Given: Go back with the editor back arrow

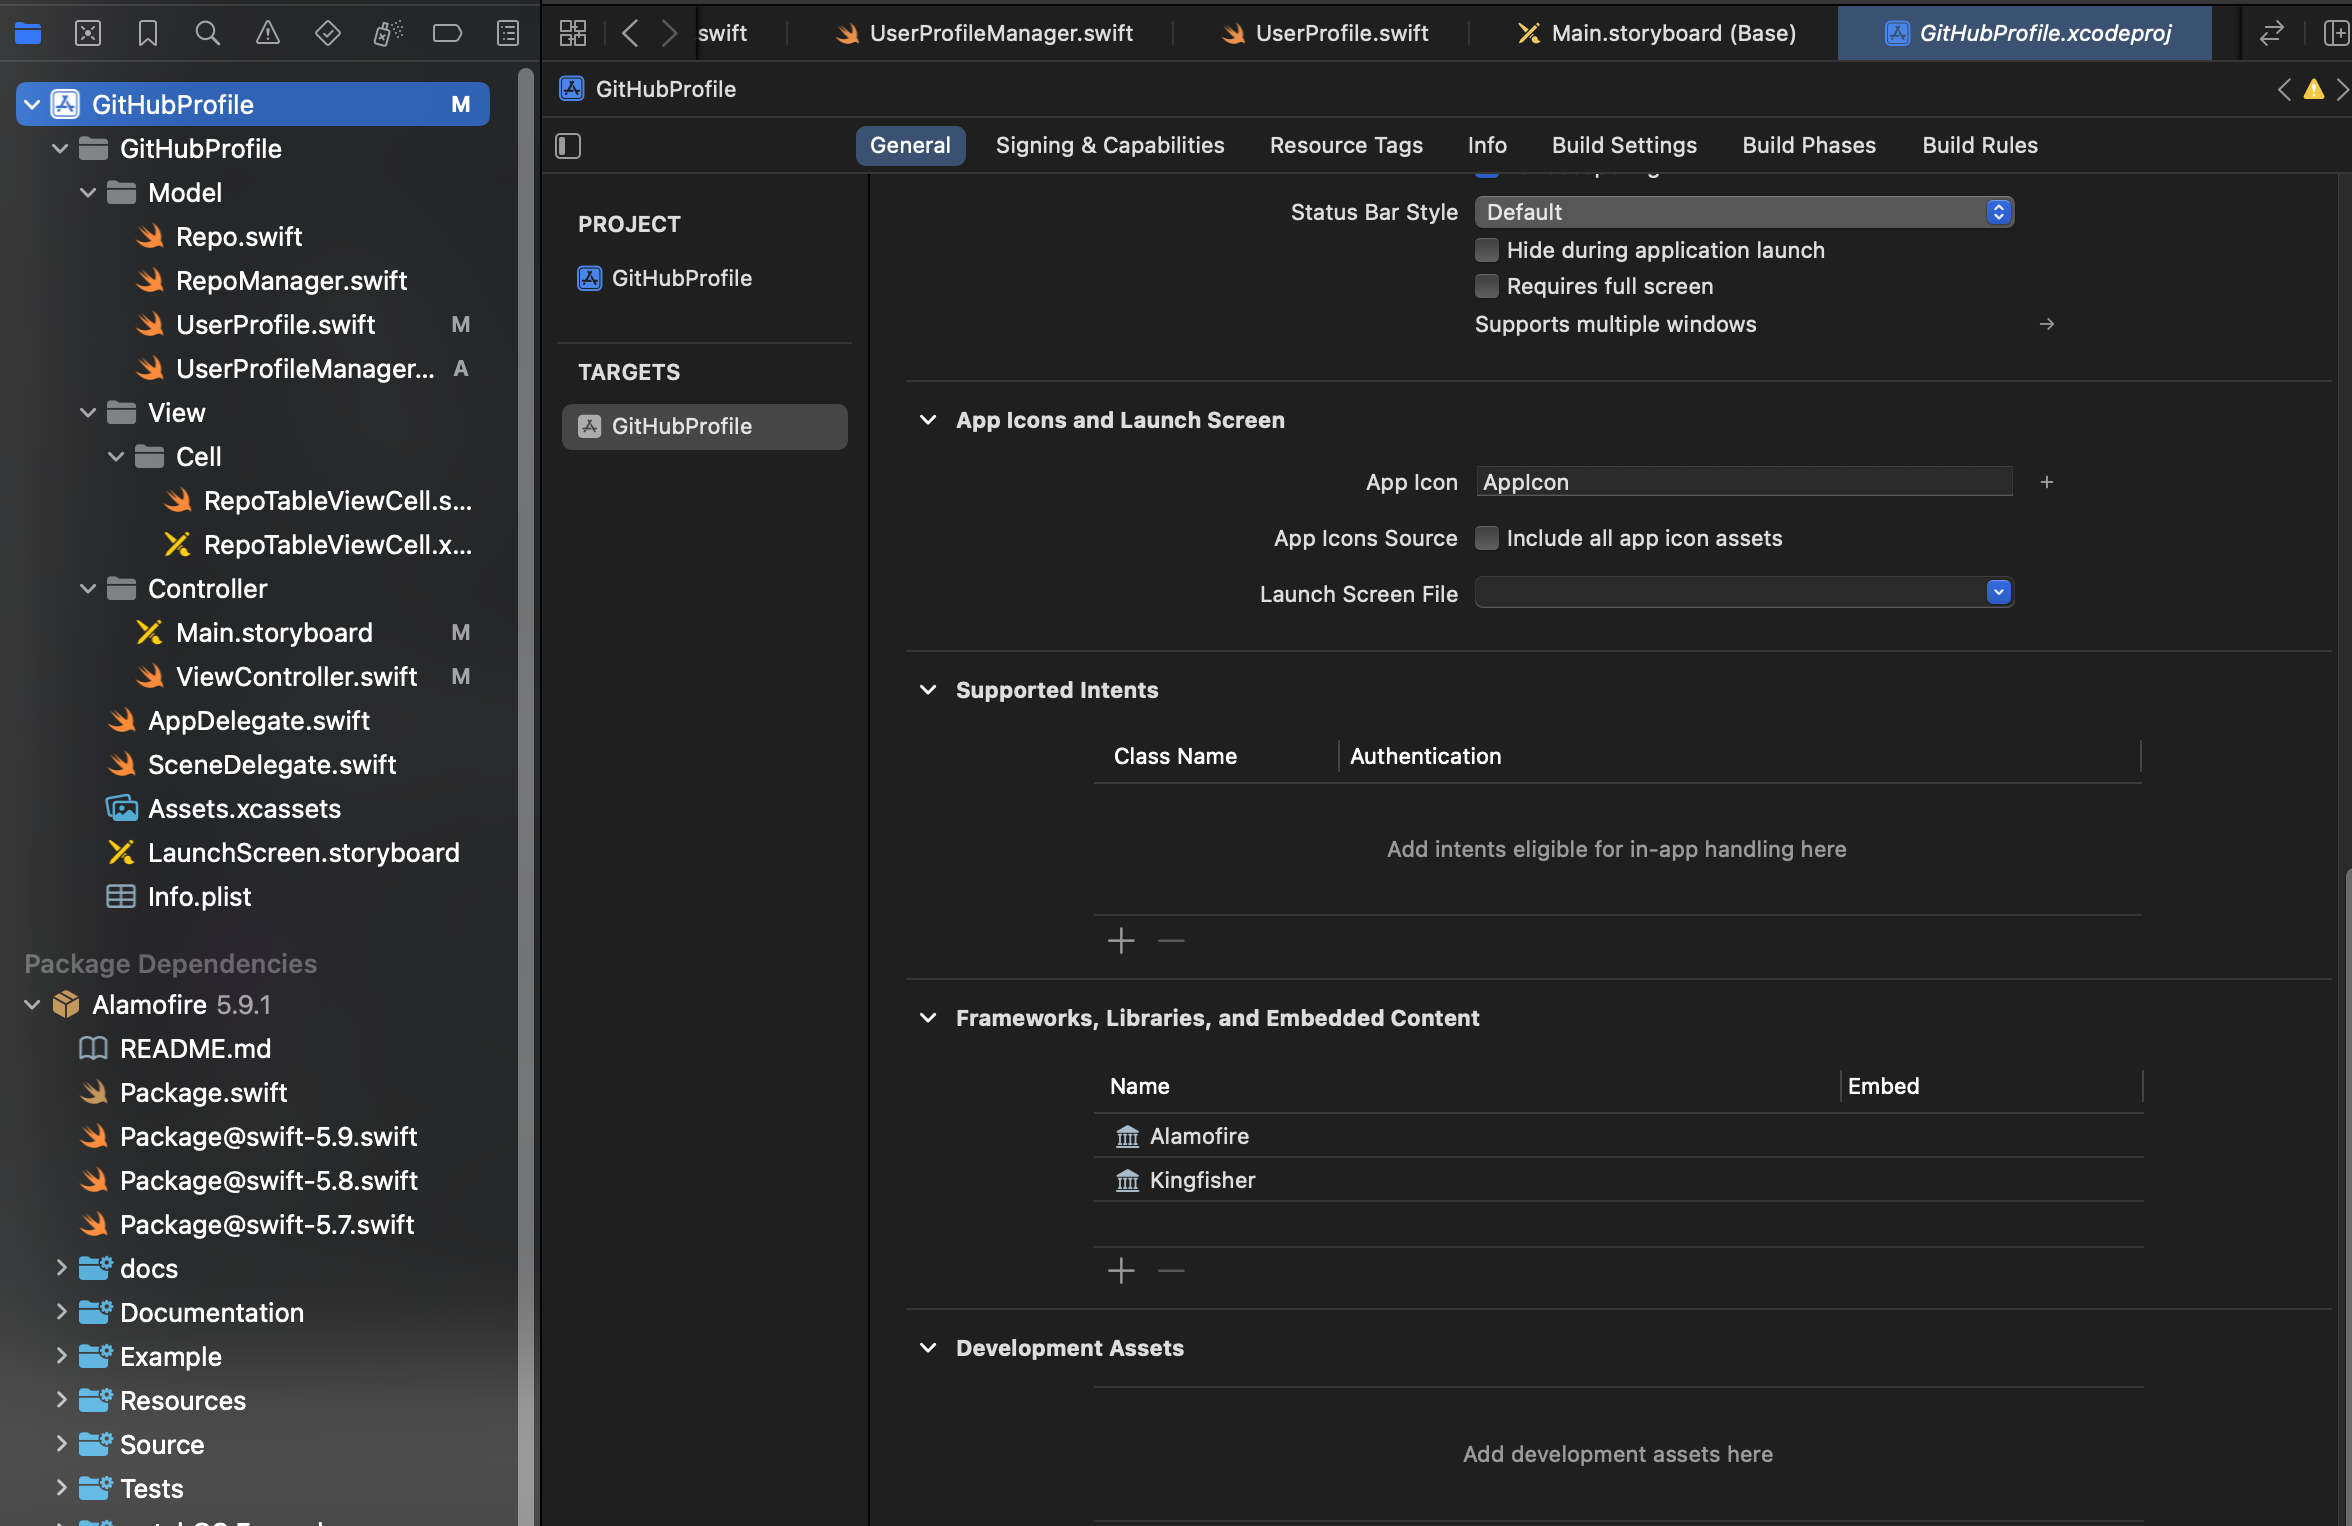Looking at the screenshot, I should 630,33.
